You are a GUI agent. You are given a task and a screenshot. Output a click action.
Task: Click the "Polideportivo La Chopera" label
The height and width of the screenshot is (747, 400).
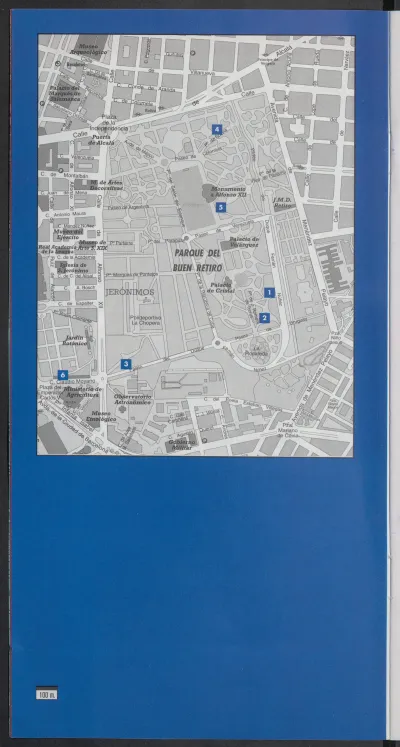146,320
